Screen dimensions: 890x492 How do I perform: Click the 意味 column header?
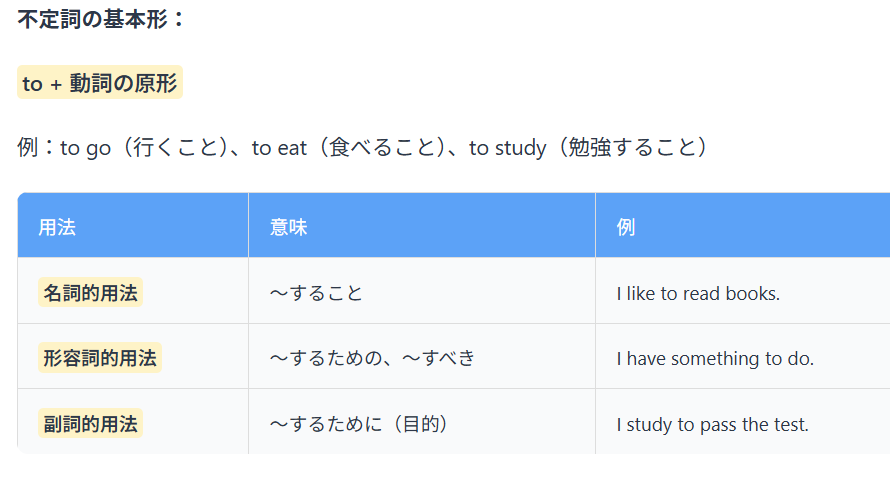(288, 227)
